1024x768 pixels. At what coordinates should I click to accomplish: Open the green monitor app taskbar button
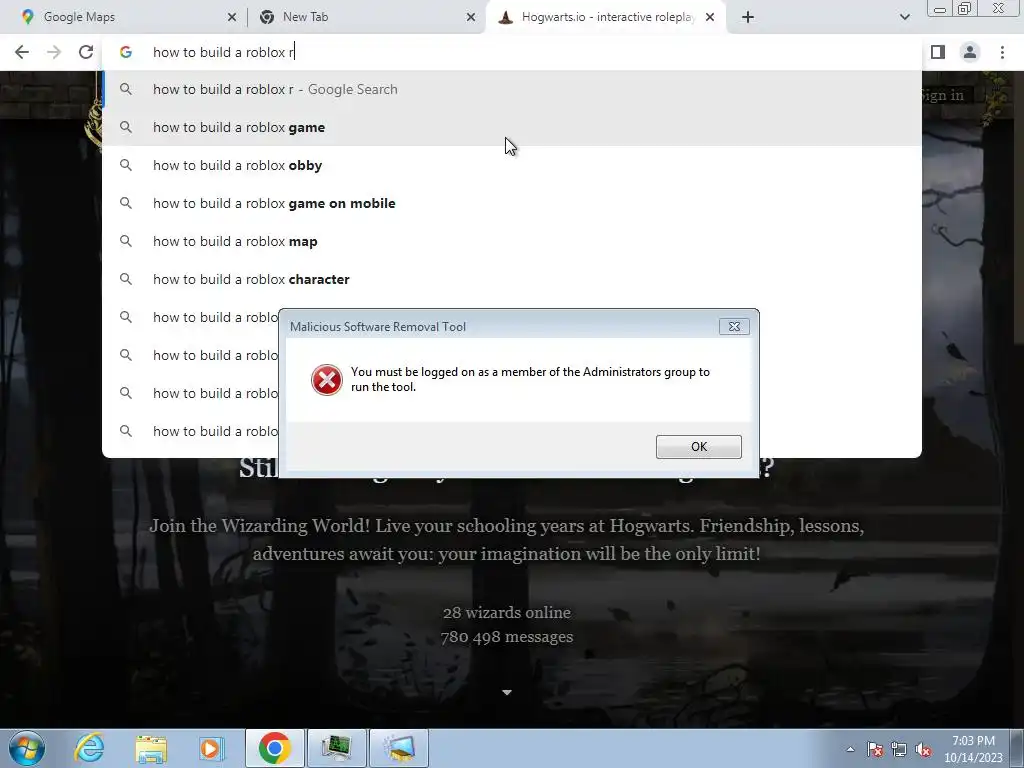click(336, 748)
